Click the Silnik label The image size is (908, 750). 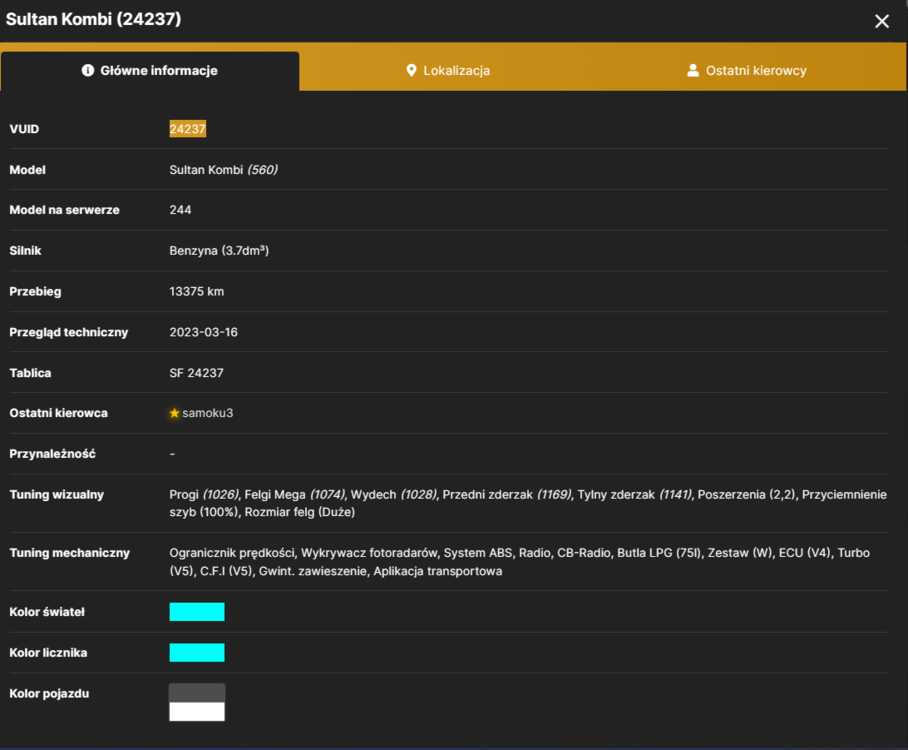pos(25,250)
